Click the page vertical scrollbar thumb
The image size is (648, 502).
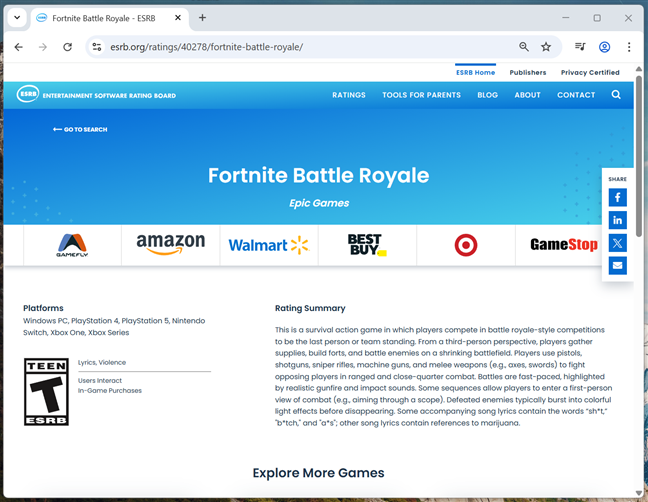coord(639,156)
